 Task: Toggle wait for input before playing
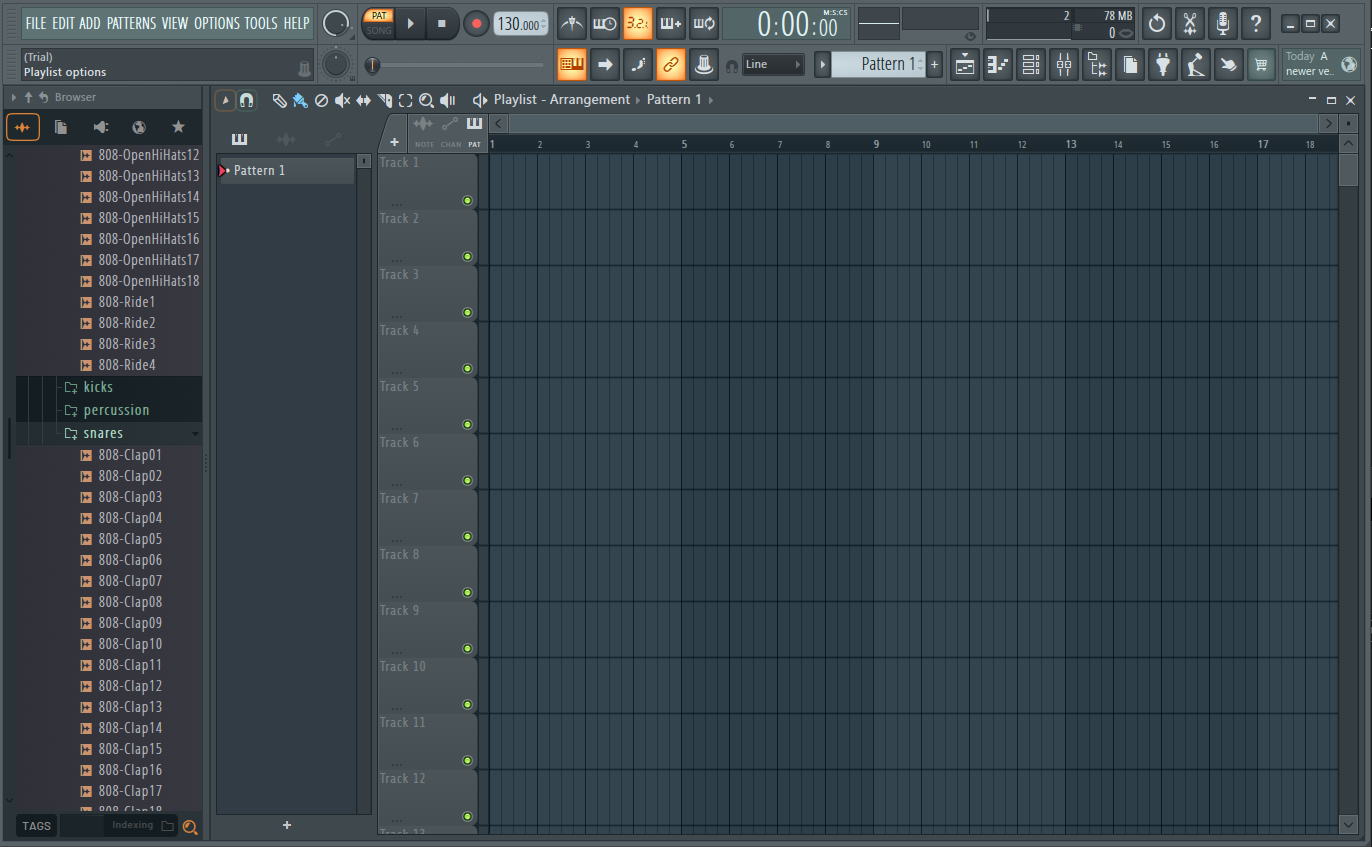tap(605, 23)
